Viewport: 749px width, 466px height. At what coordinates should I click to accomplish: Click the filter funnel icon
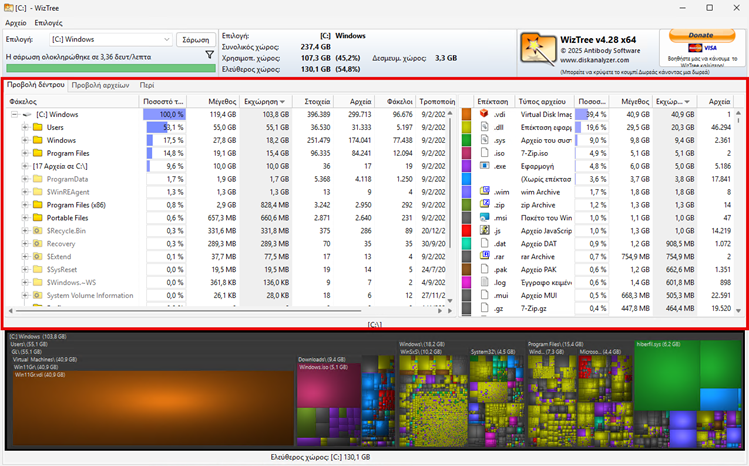(x=210, y=55)
